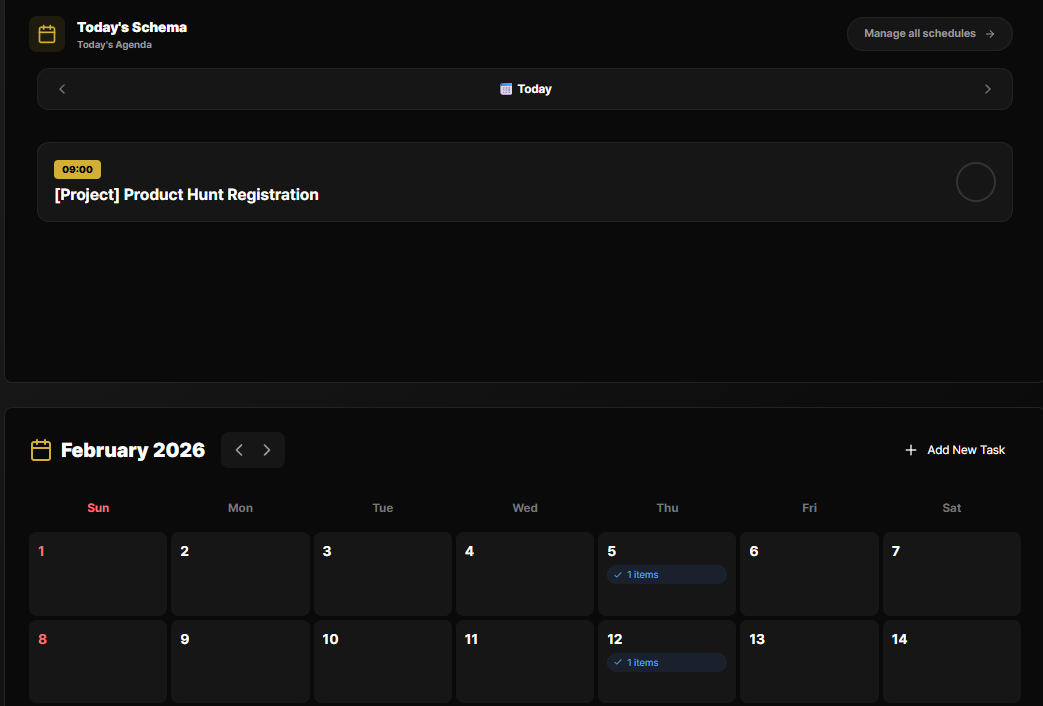Select the 1 items badge on February 5
1043x706 pixels.
[x=666, y=574]
